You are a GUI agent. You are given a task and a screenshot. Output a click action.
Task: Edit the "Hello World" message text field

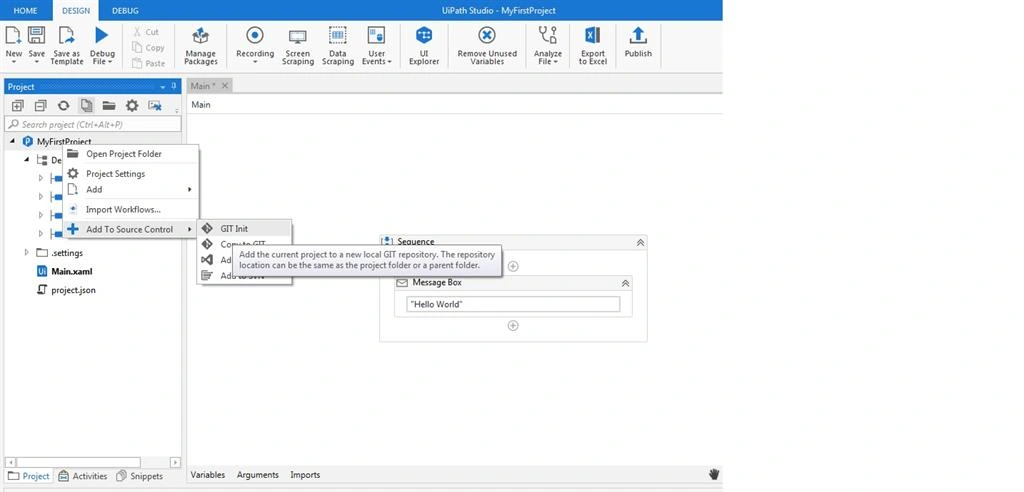point(513,304)
